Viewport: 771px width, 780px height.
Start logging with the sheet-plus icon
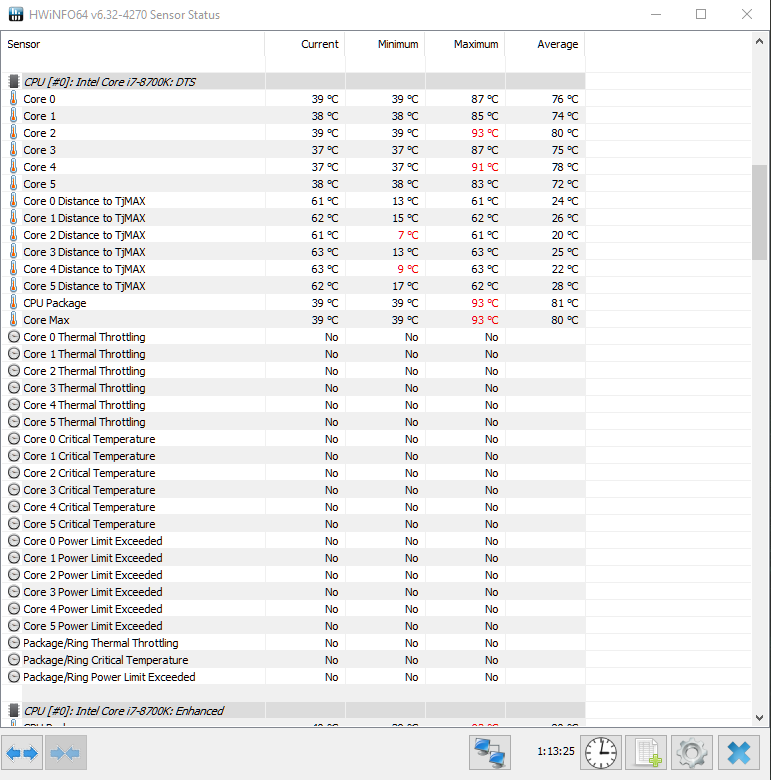point(646,753)
